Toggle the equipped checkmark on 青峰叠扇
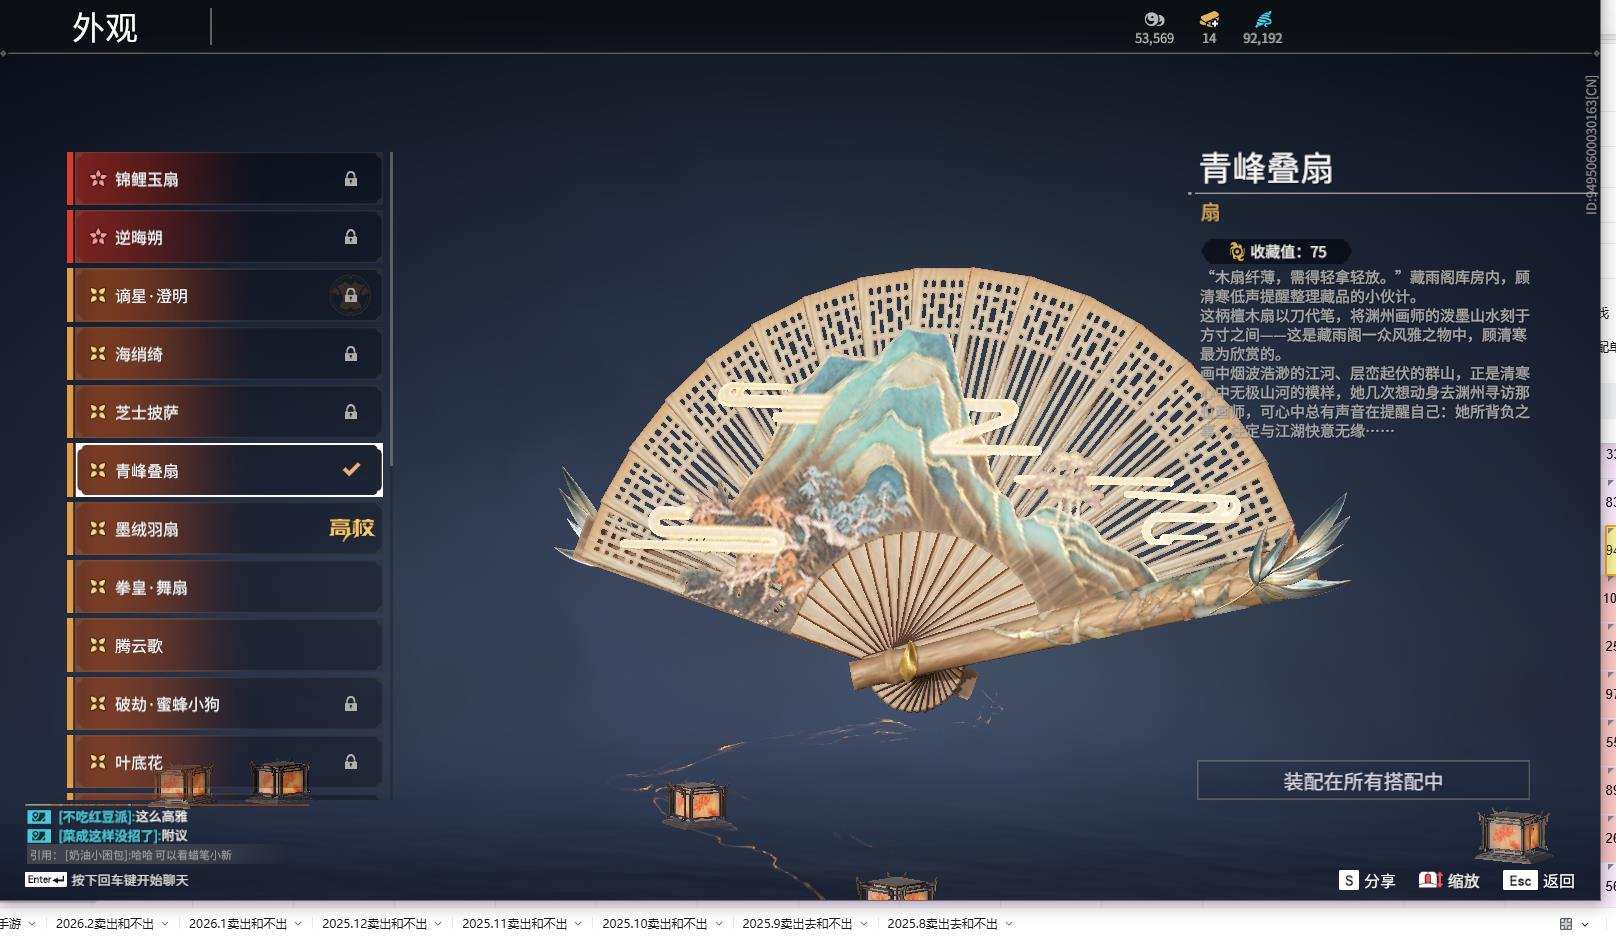This screenshot has width=1616, height=939. (350, 470)
